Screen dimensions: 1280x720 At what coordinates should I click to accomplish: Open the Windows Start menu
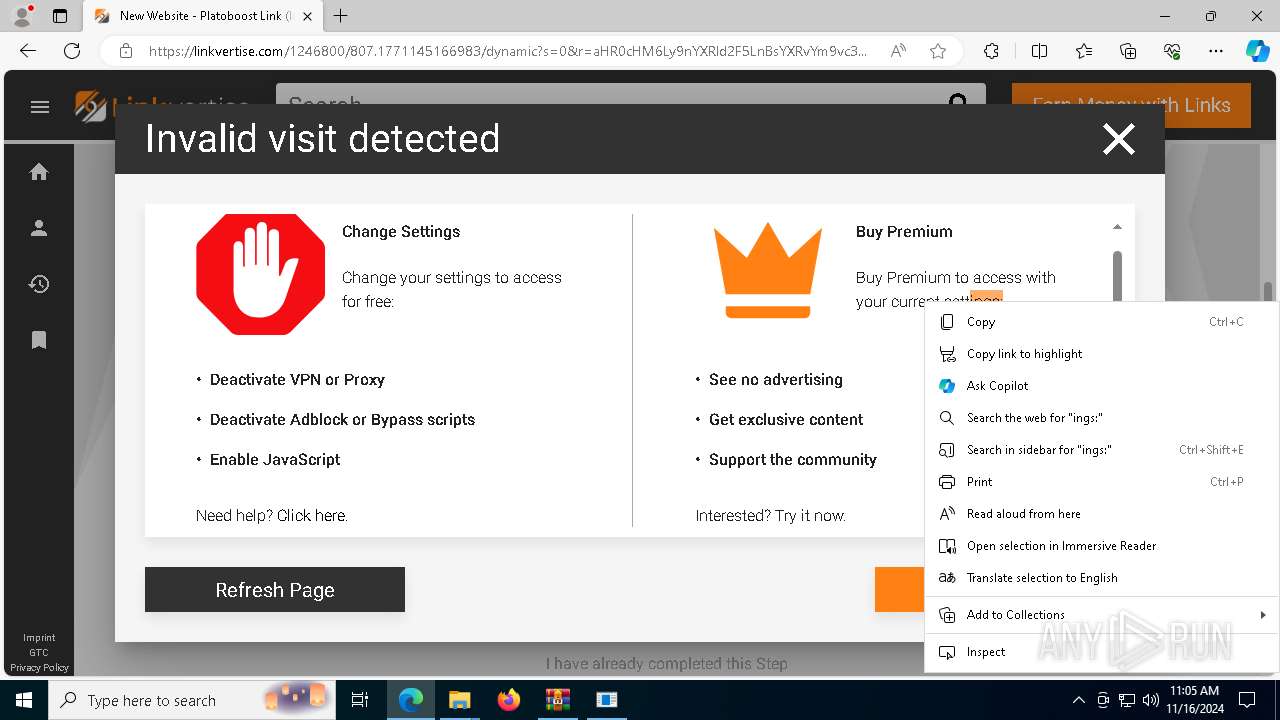(24, 700)
